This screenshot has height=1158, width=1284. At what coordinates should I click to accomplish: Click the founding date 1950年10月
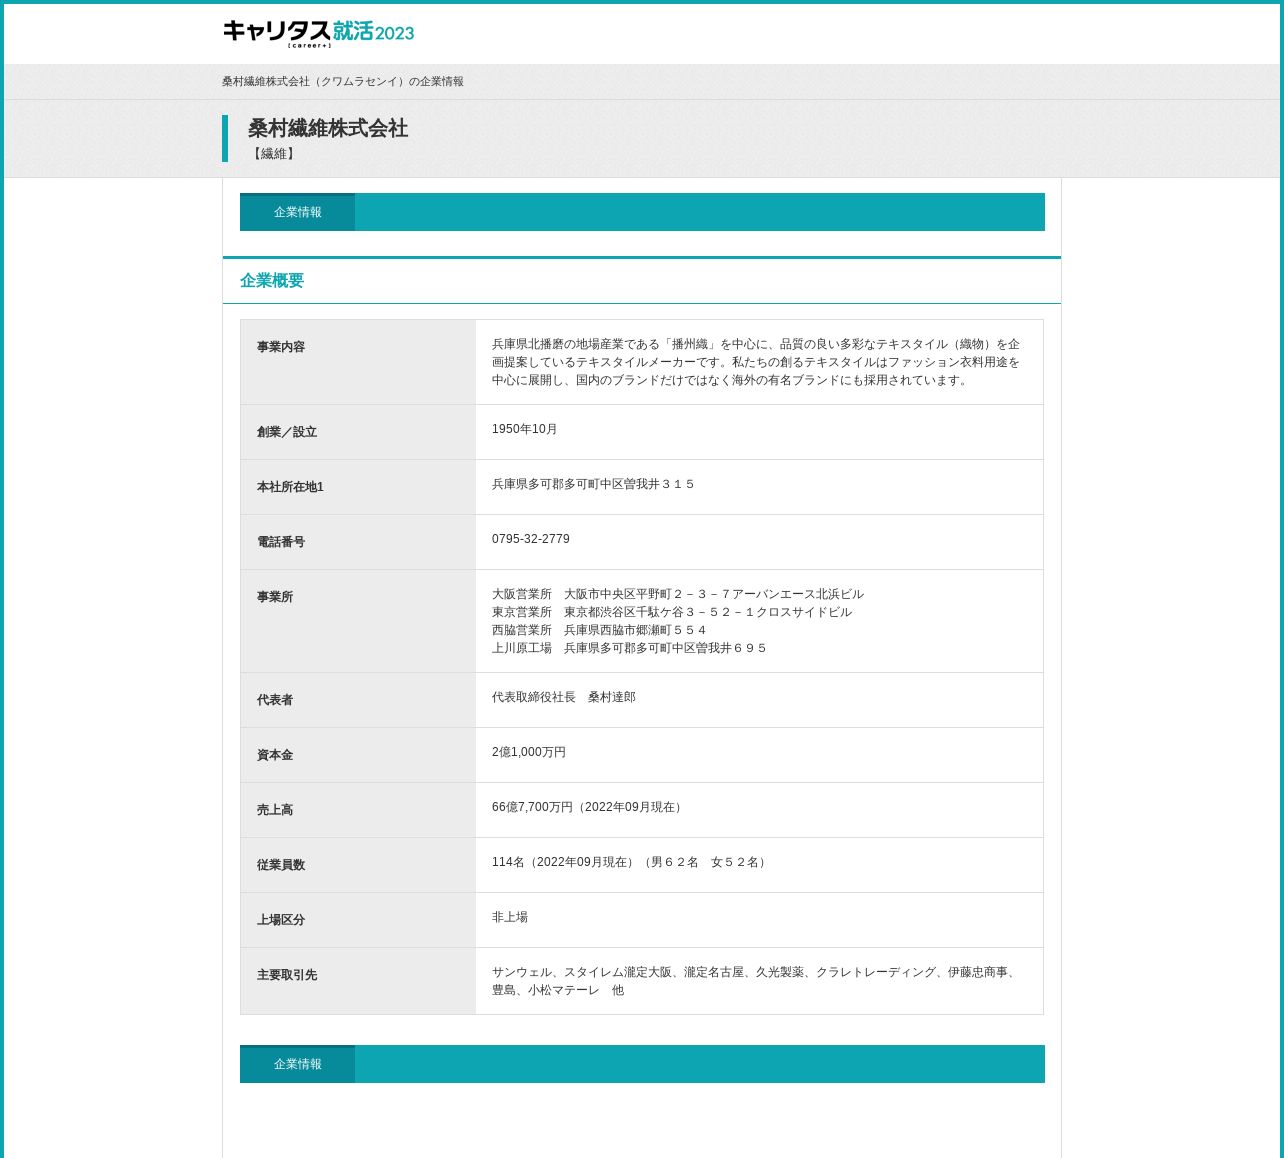525,429
